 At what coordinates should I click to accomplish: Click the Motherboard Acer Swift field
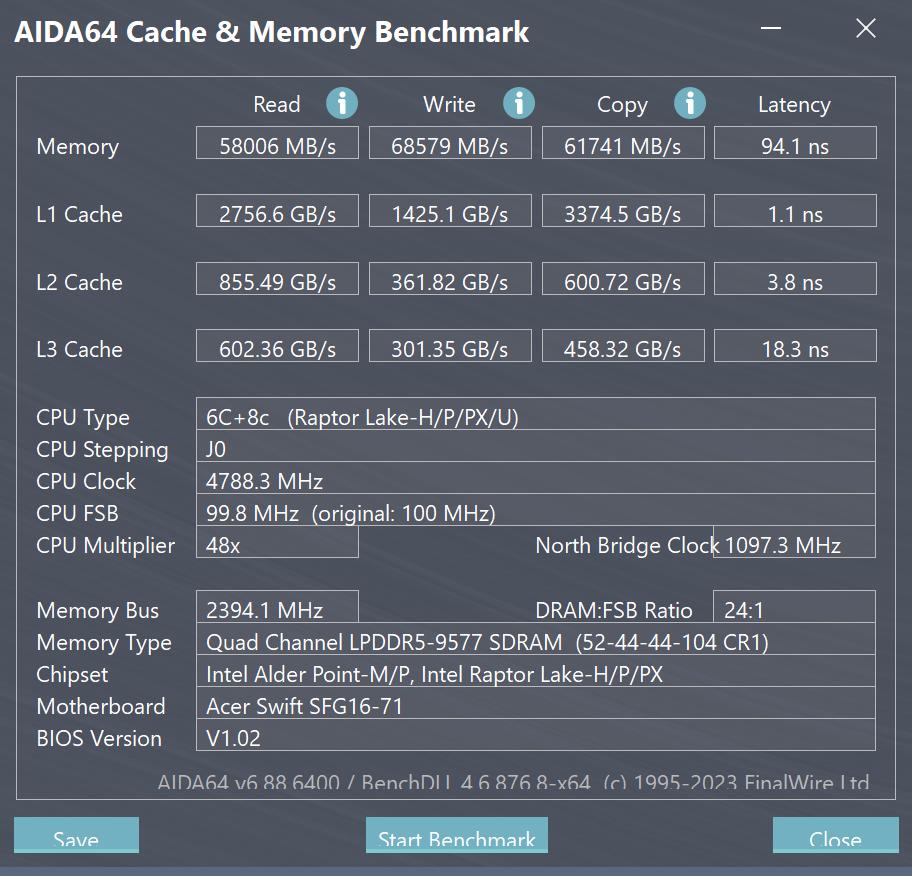(535, 705)
